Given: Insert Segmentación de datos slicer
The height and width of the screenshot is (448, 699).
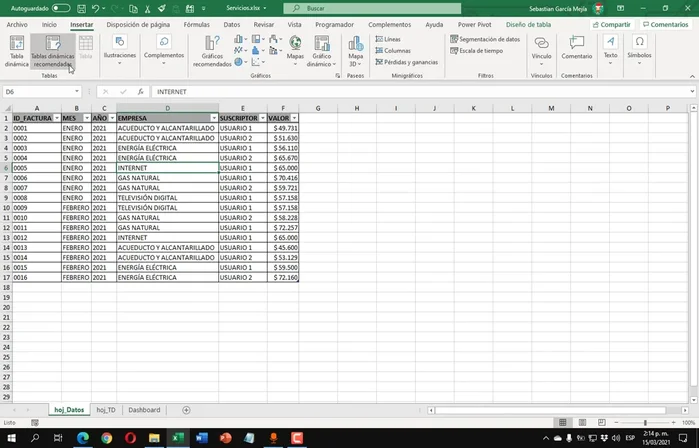Looking at the screenshot, I should coord(485,39).
